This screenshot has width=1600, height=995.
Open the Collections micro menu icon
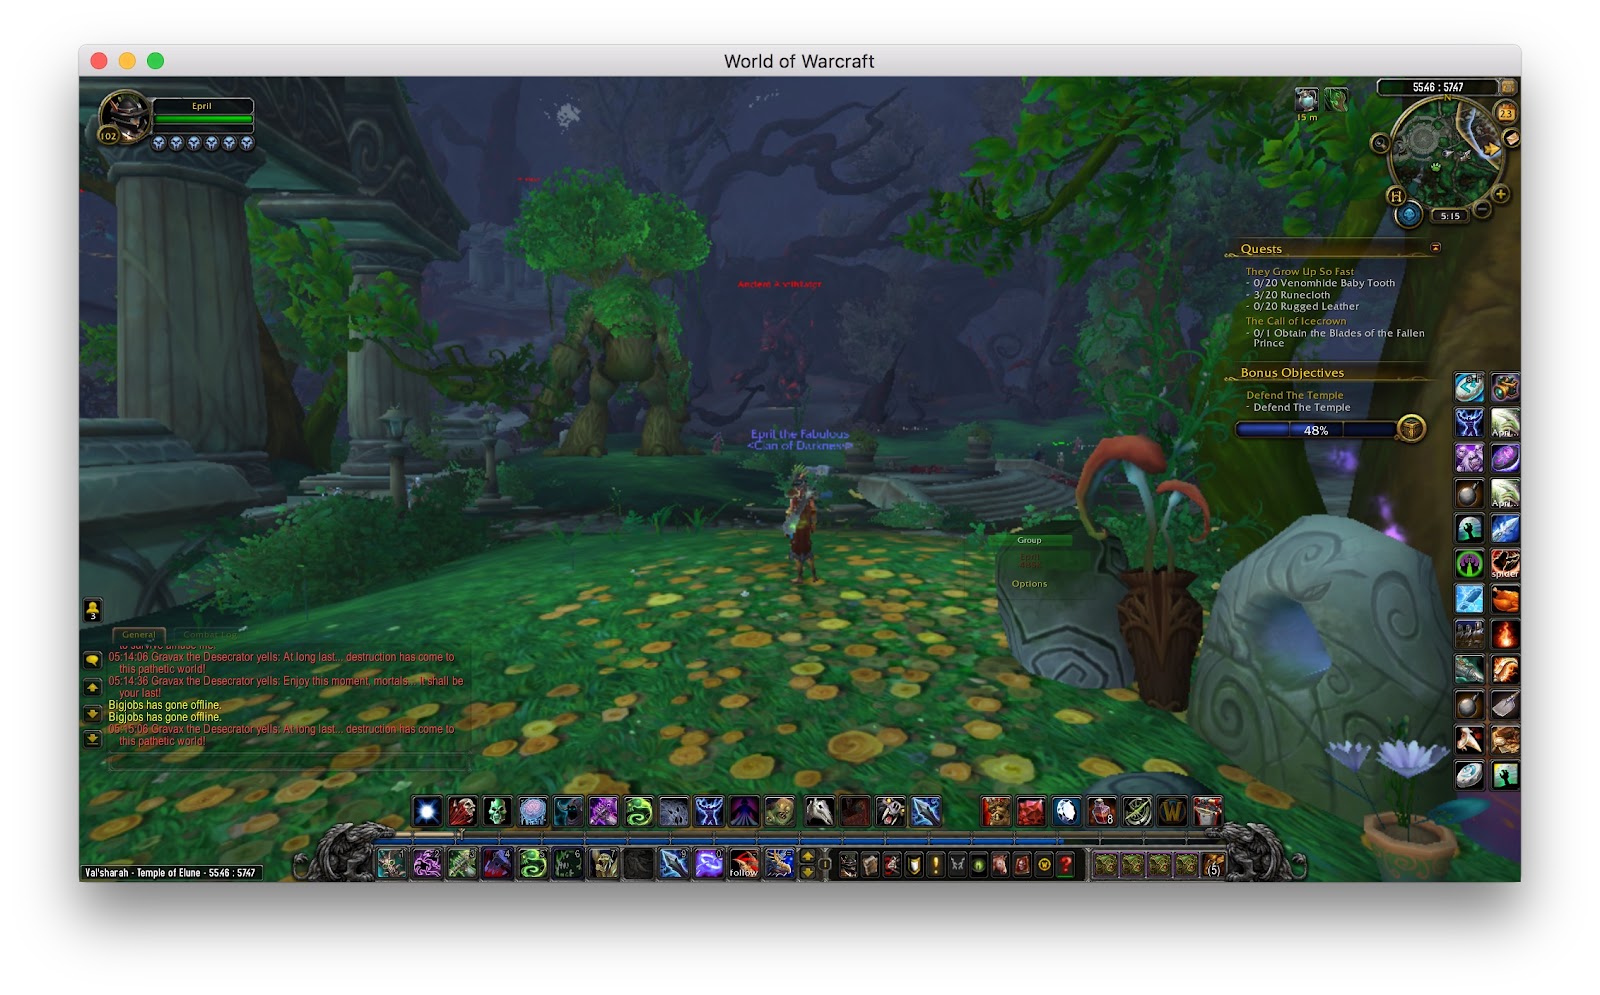click(1001, 865)
